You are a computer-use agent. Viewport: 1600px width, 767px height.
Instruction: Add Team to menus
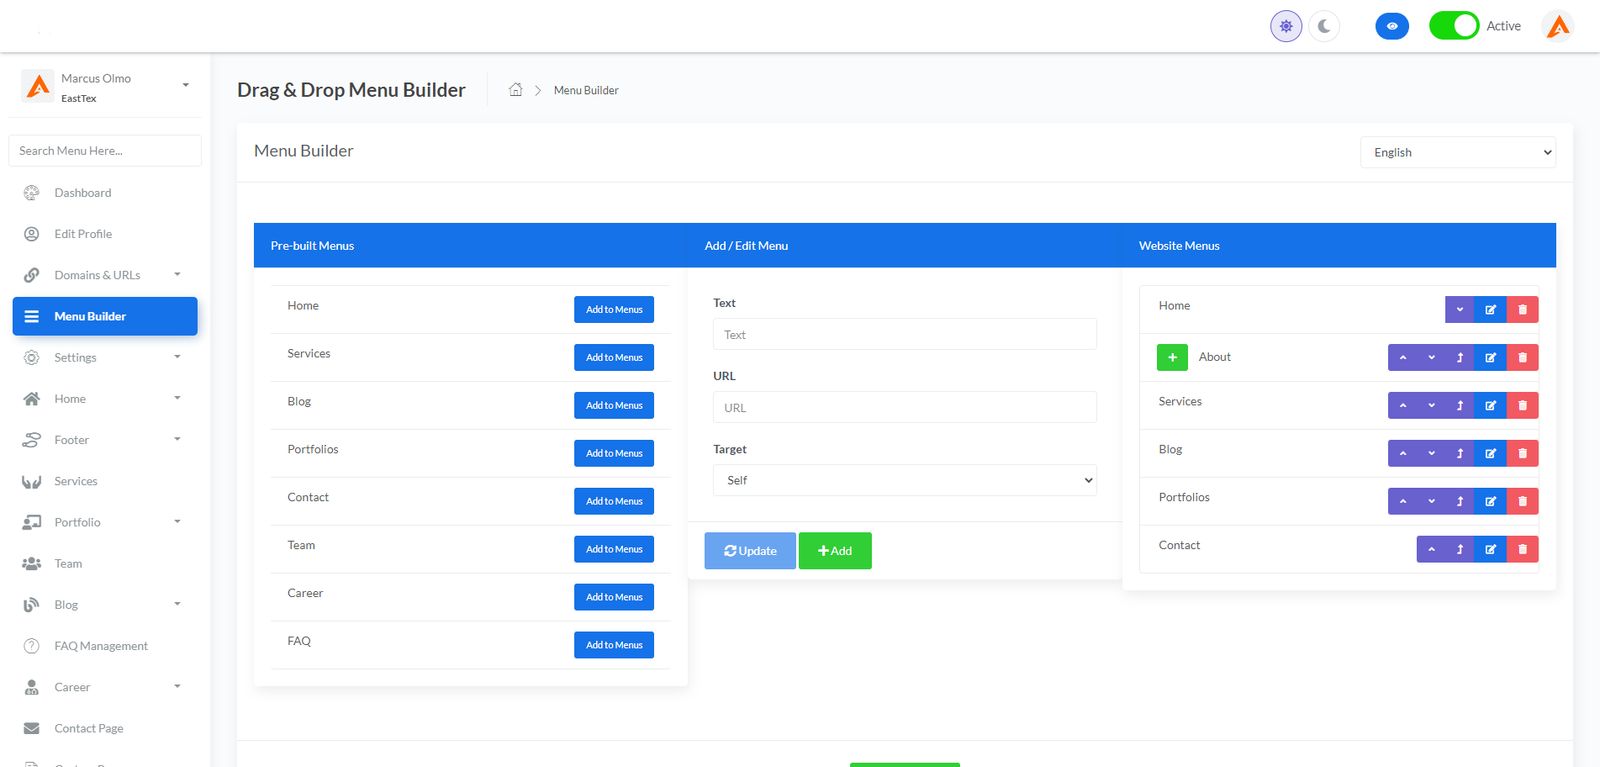(x=614, y=550)
